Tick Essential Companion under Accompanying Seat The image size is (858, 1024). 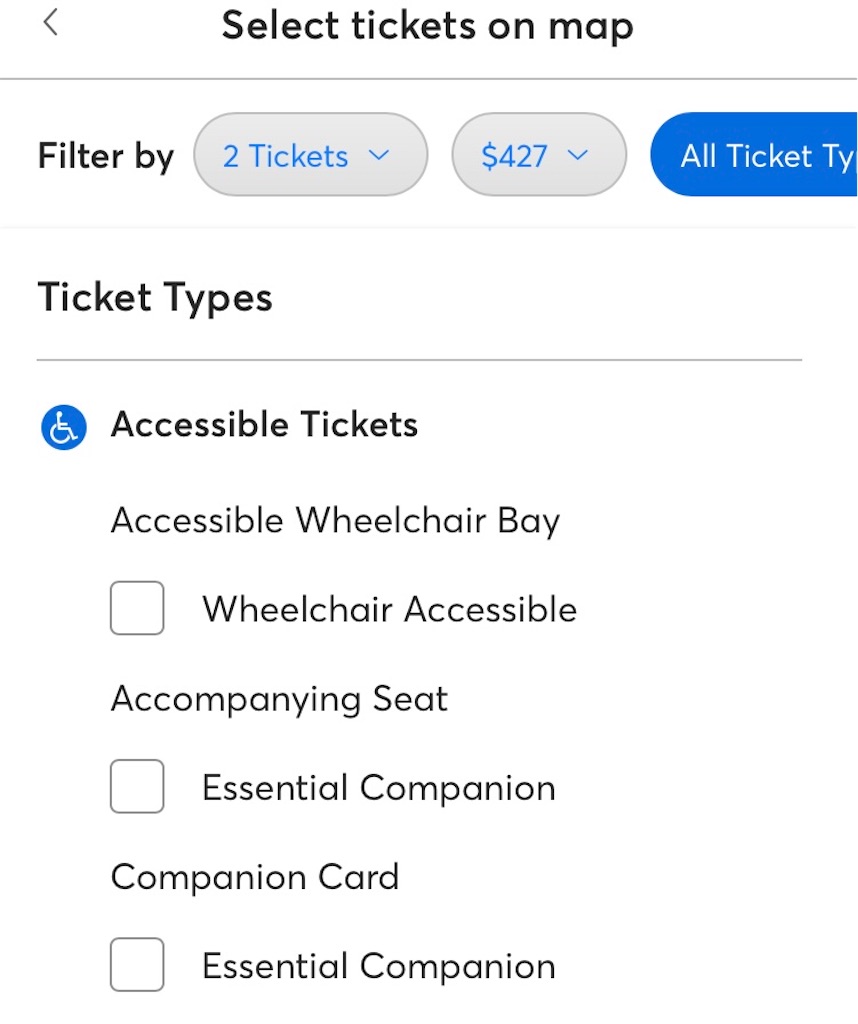pos(137,786)
